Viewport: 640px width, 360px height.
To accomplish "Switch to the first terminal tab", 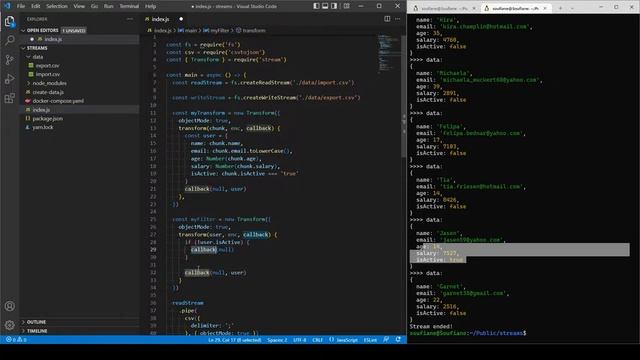I will (x=444, y=8).
